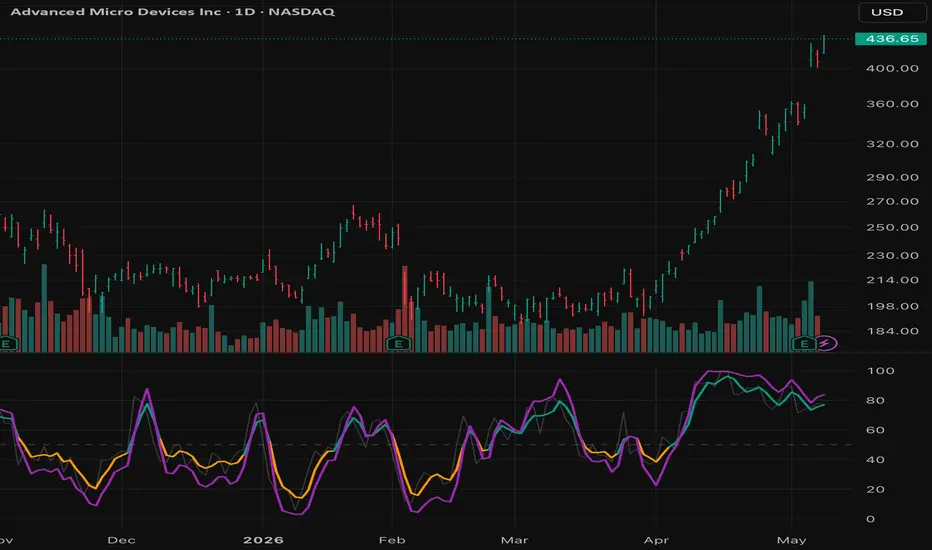
Task: Click the 0 level on the oscillator axis
Action: 871,519
